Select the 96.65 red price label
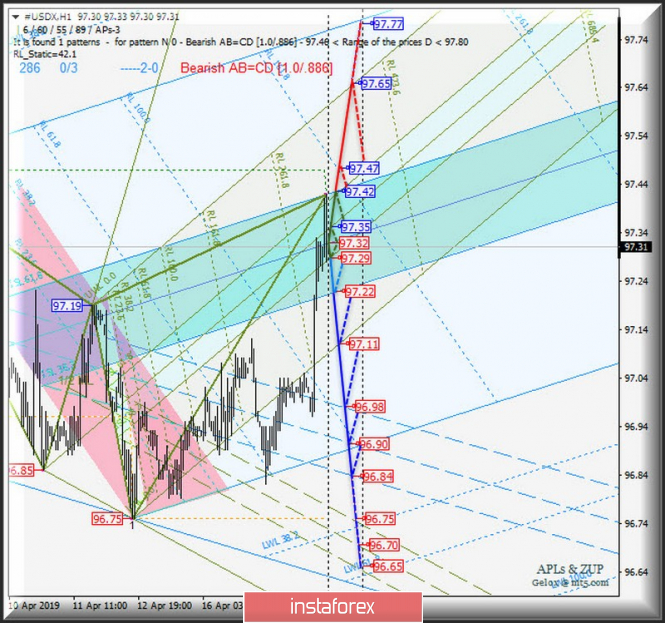This screenshot has width=665, height=623. pos(388,566)
